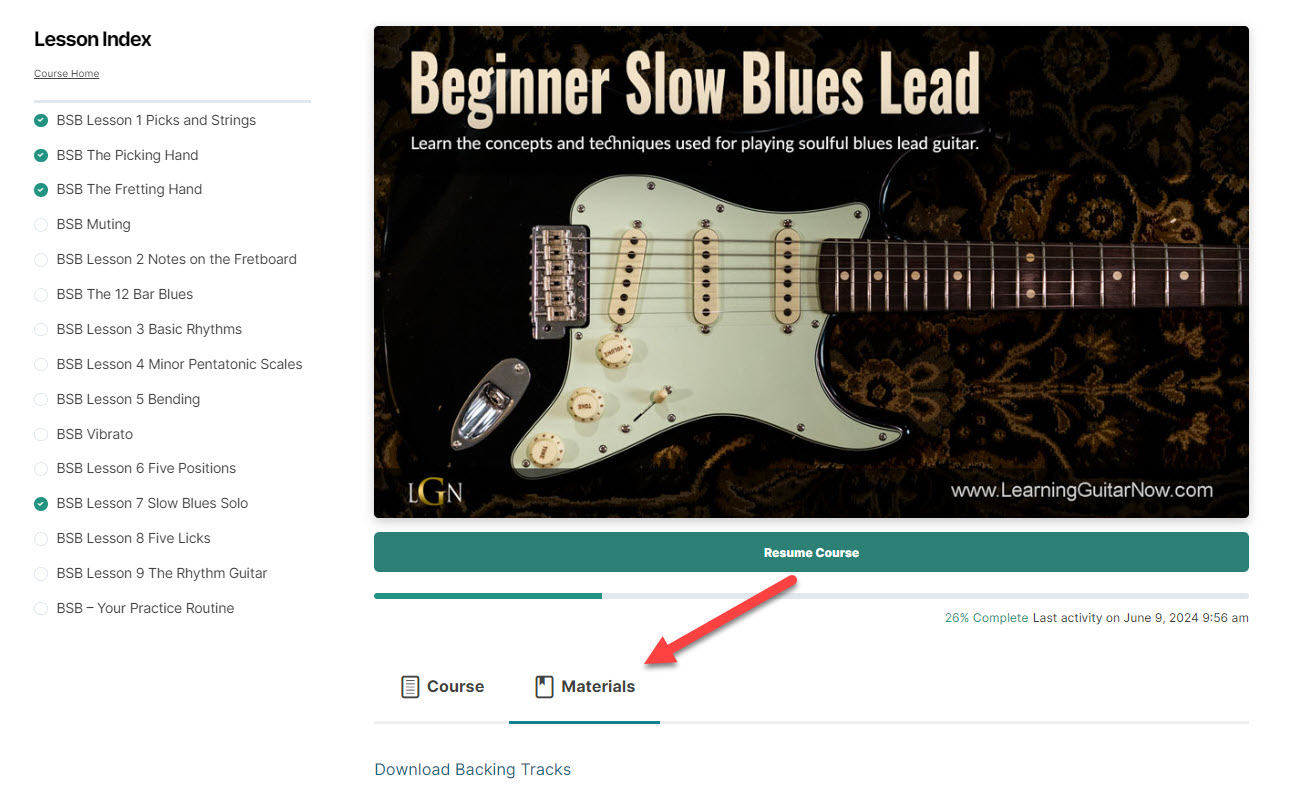The width and height of the screenshot is (1289, 803).
Task: Click green checkmark beside BSB Lesson 1
Action: tap(41, 120)
